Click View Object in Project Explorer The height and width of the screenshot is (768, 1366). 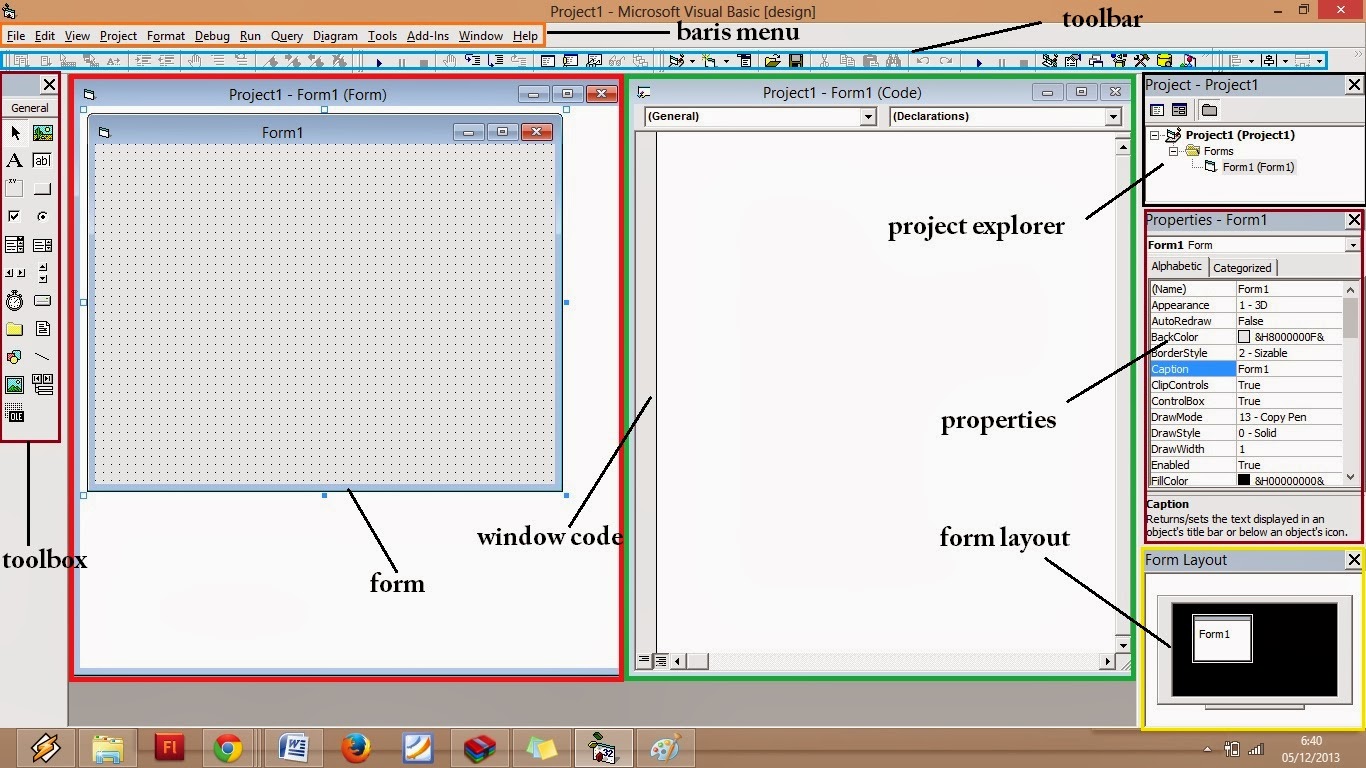[1179, 110]
